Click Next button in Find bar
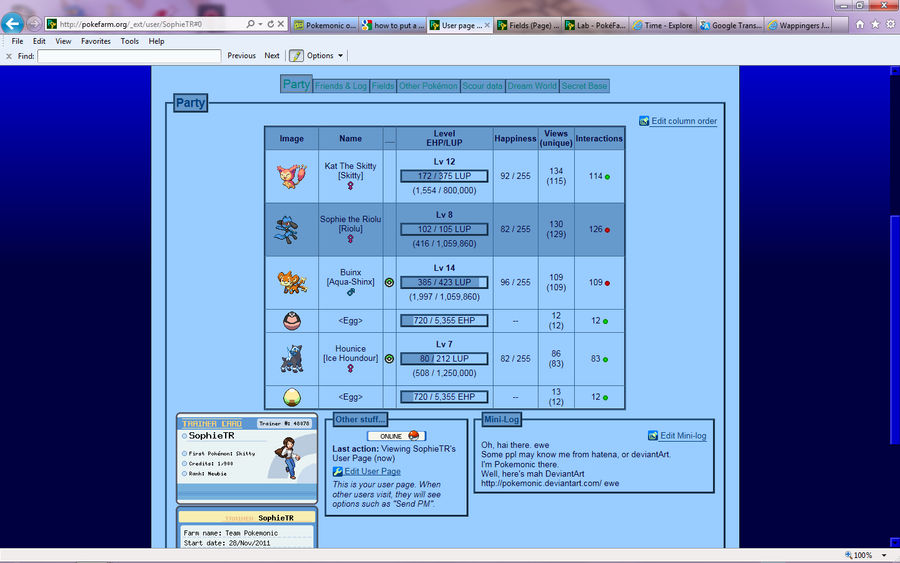 point(272,56)
